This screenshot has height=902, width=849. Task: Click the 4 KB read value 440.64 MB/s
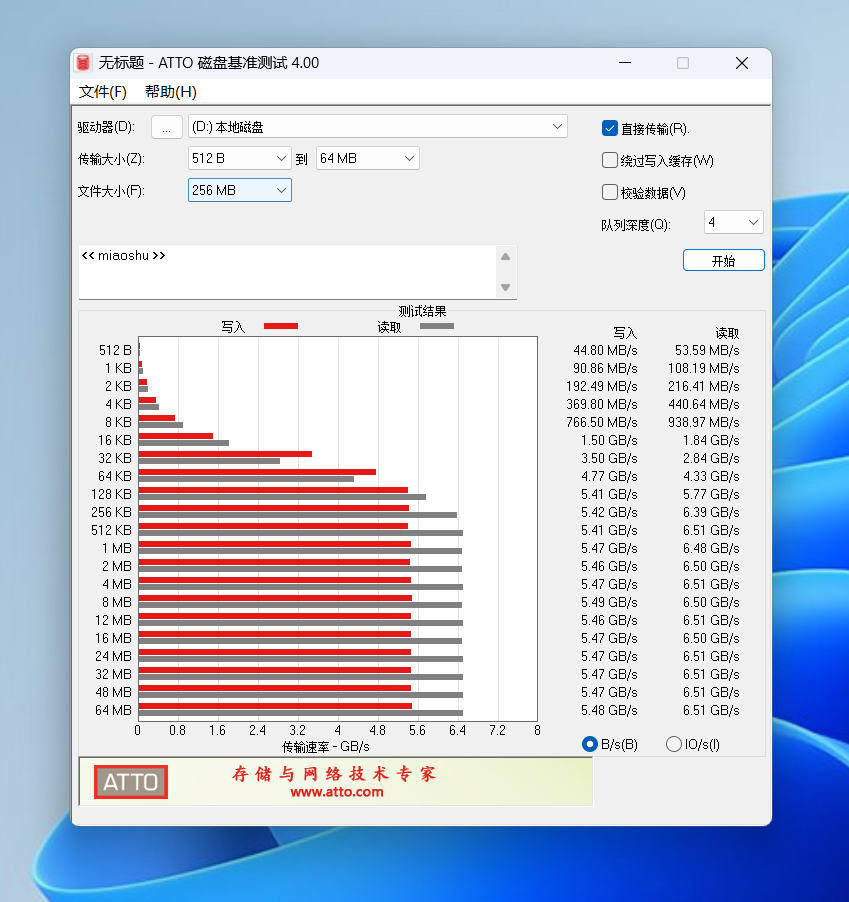(x=703, y=404)
